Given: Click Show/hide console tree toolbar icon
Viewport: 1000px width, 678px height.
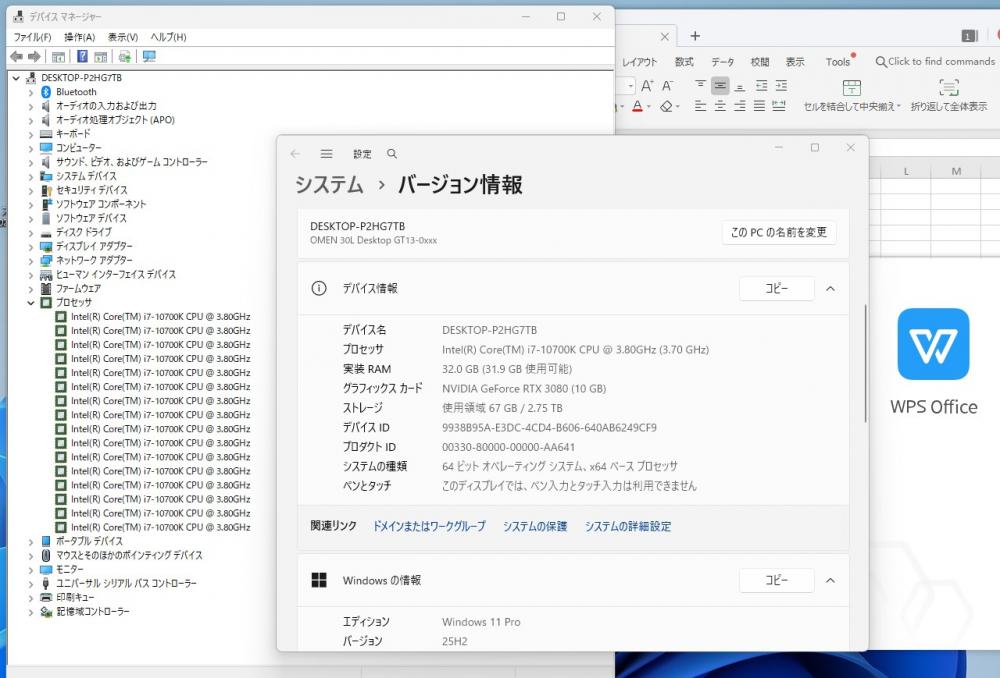Looking at the screenshot, I should 58,57.
